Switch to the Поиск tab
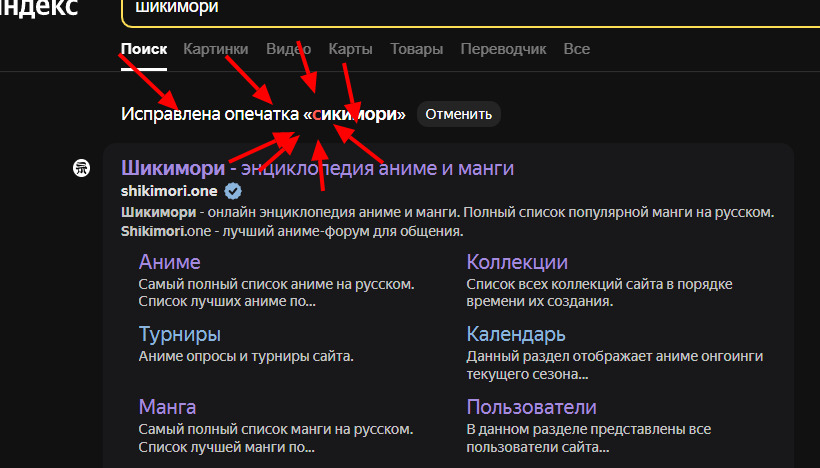 (x=143, y=49)
